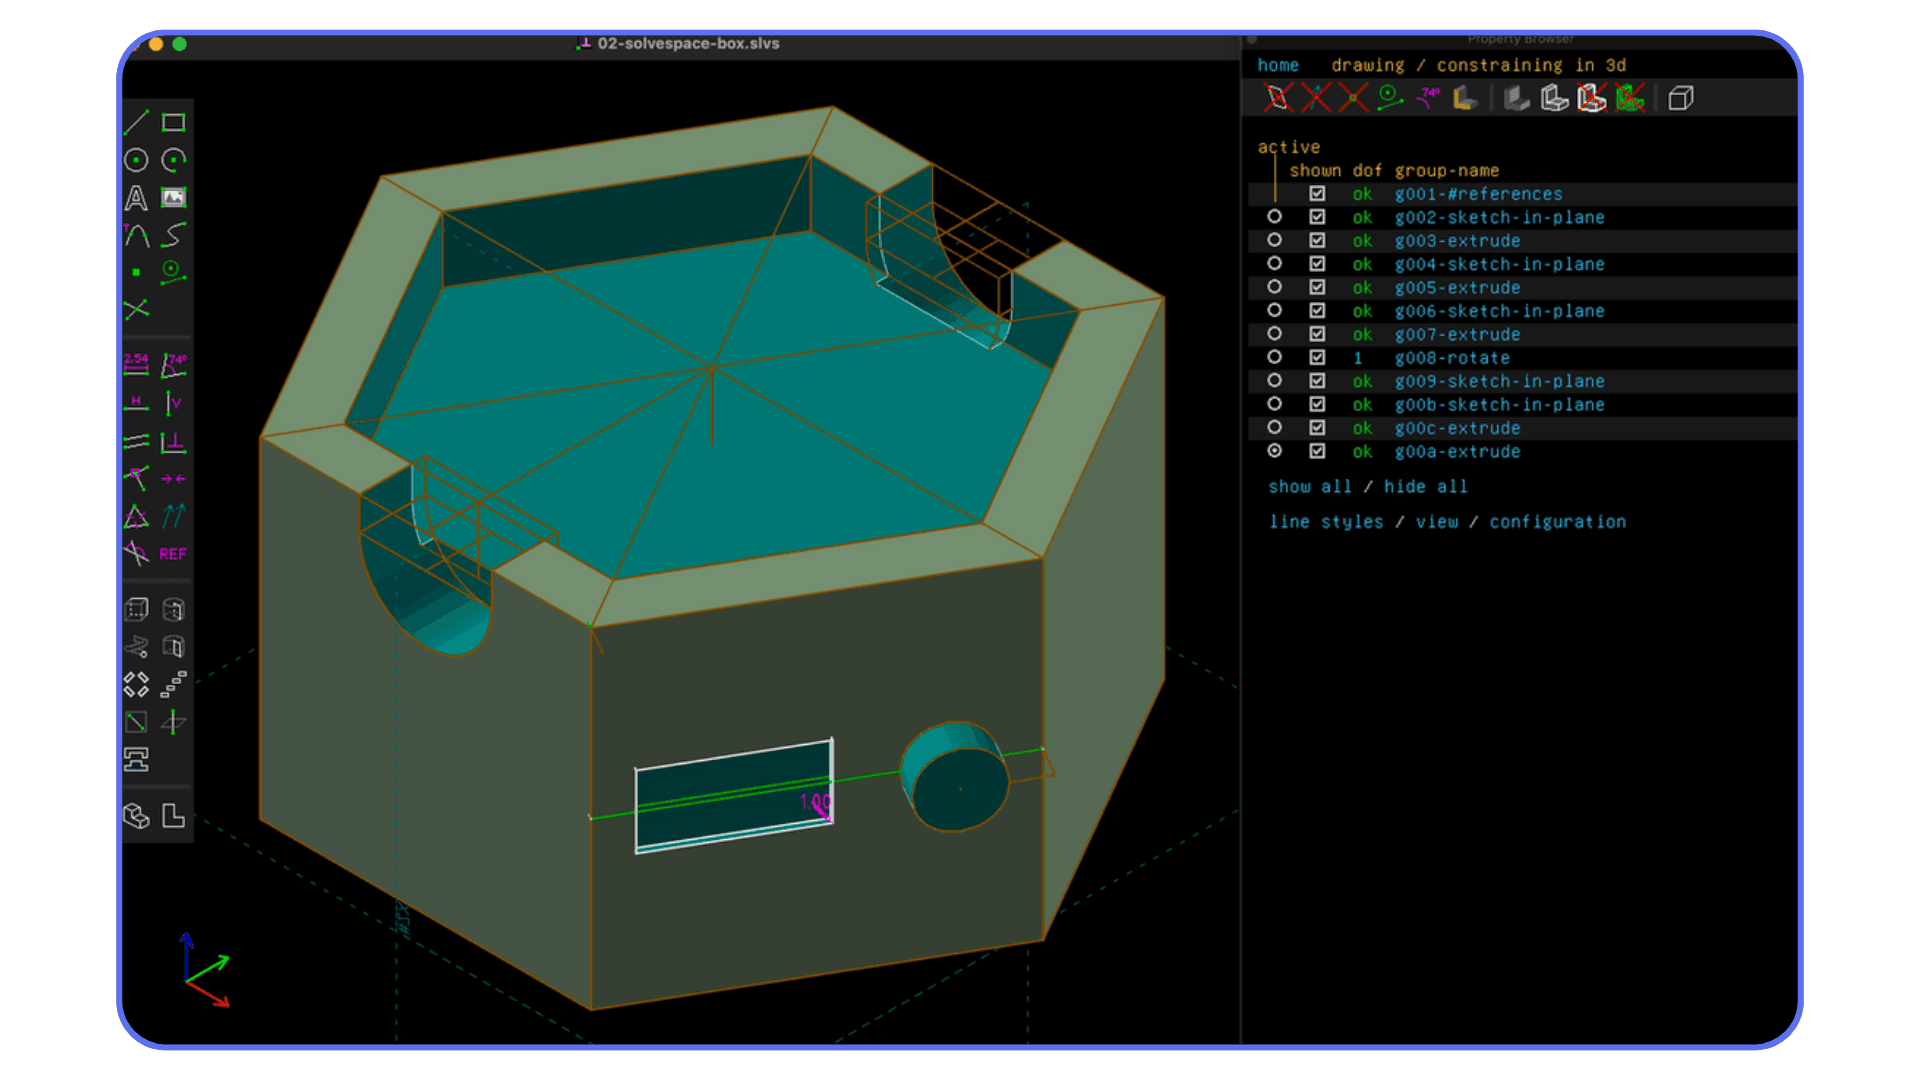
Task: Apply a vertical constraint
Action: (x=174, y=402)
